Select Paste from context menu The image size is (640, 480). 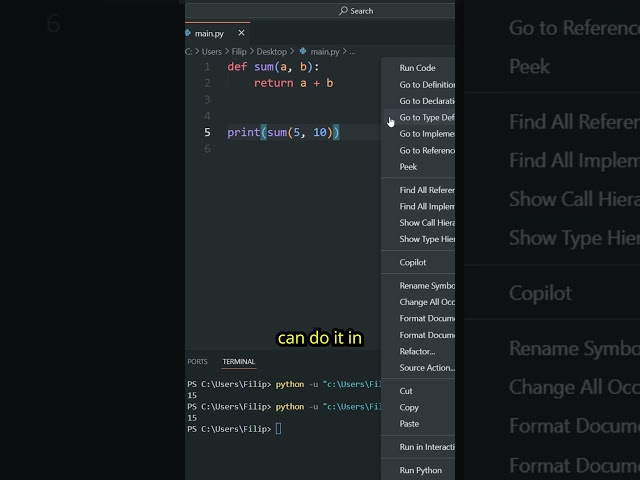click(418, 424)
